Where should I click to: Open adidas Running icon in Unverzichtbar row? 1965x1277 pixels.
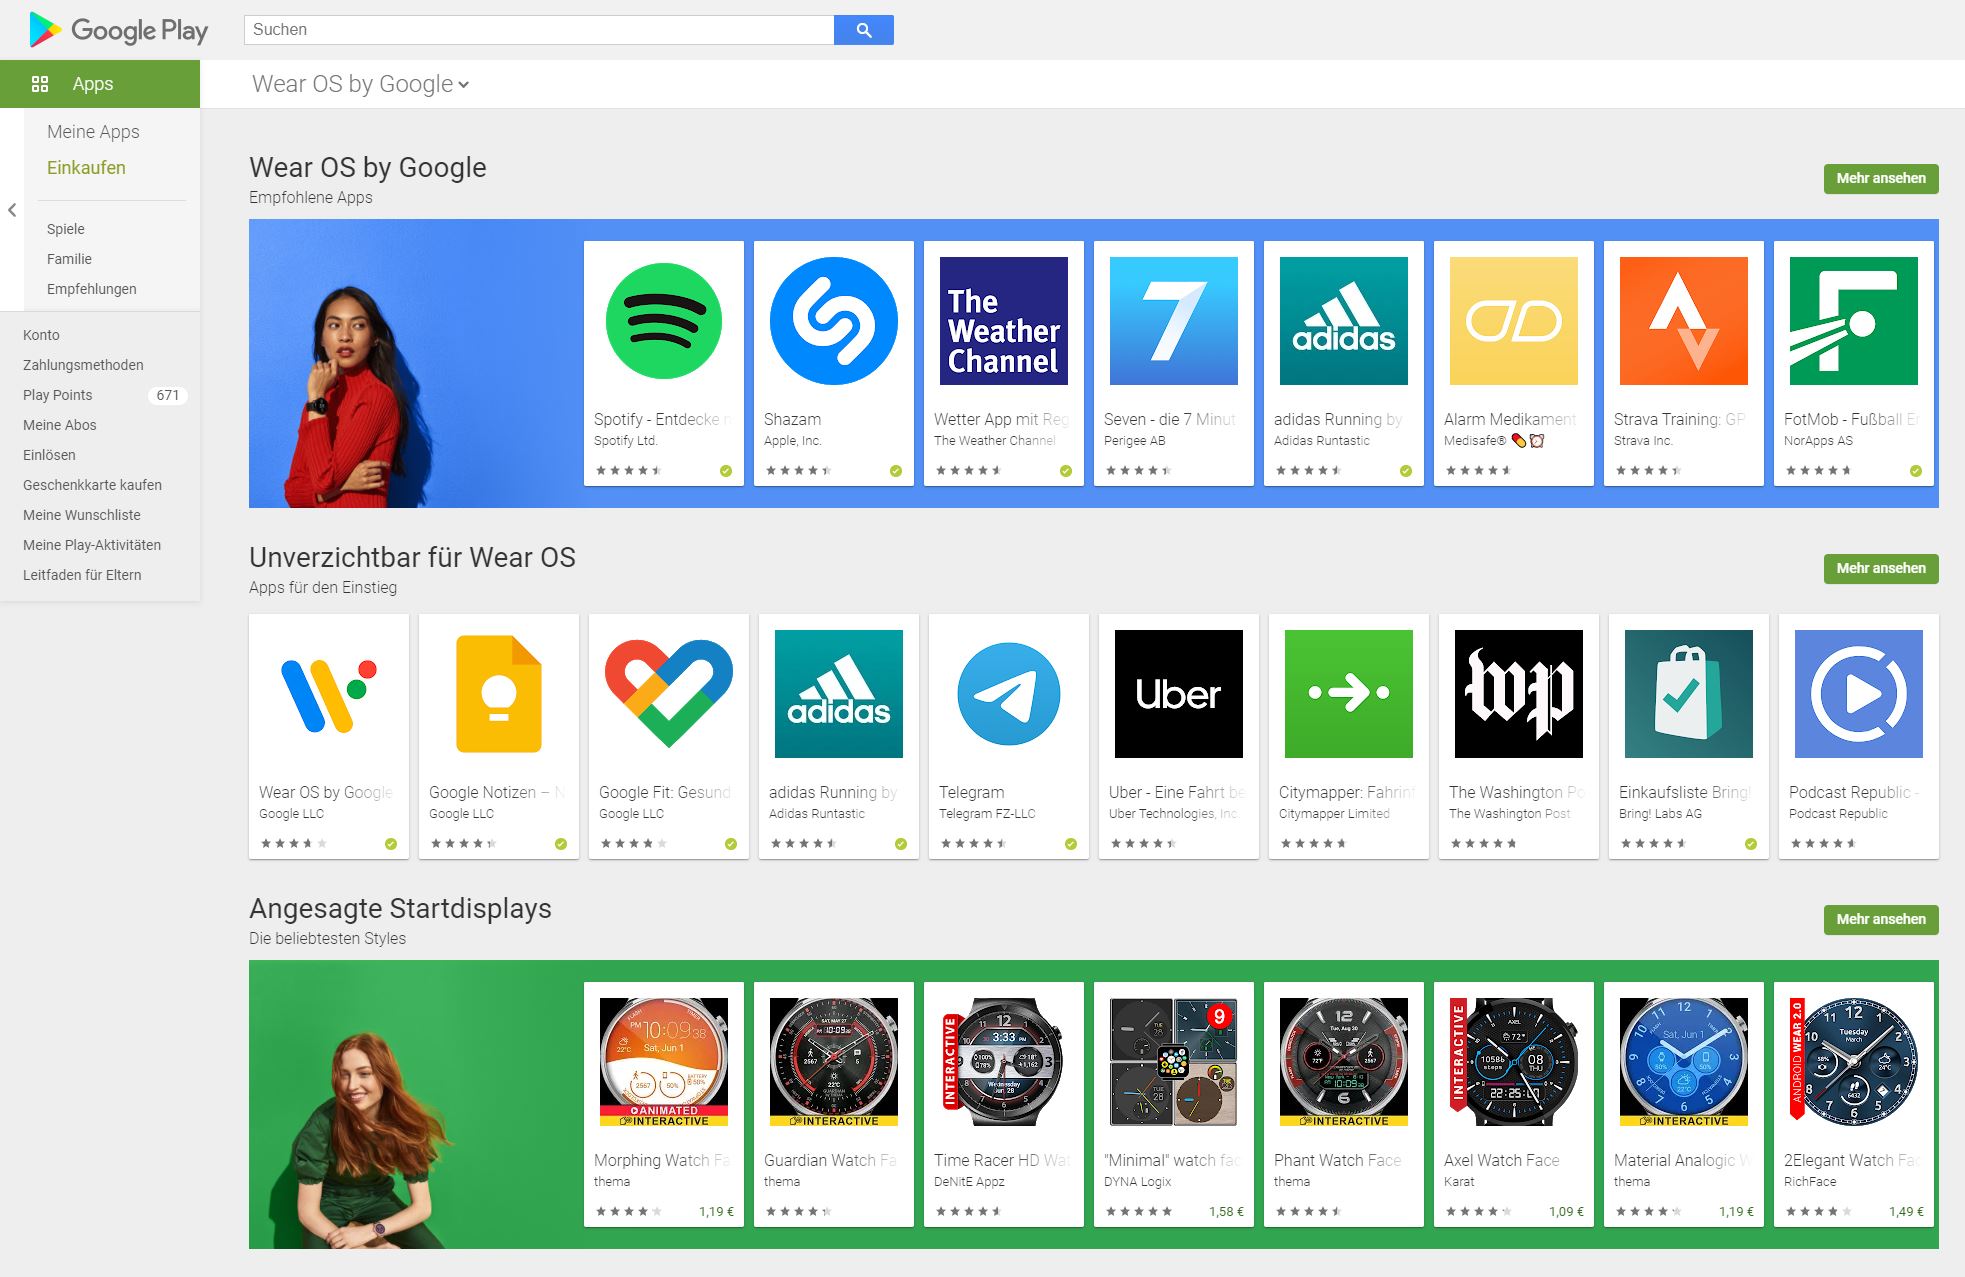[839, 694]
